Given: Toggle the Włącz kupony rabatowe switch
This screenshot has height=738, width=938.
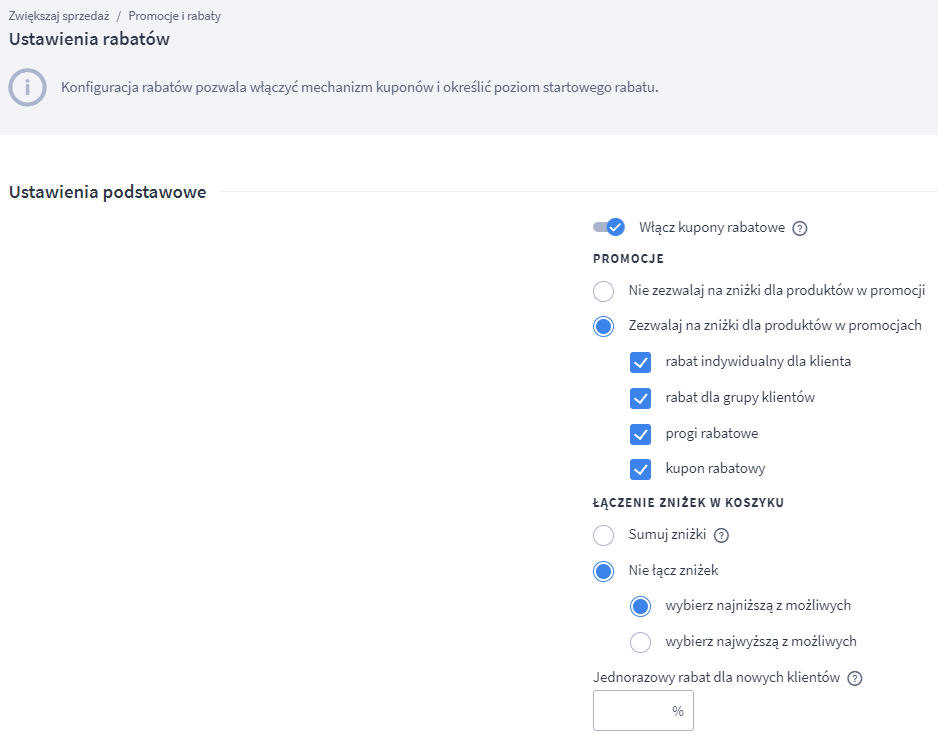Looking at the screenshot, I should pyautogui.click(x=608, y=227).
